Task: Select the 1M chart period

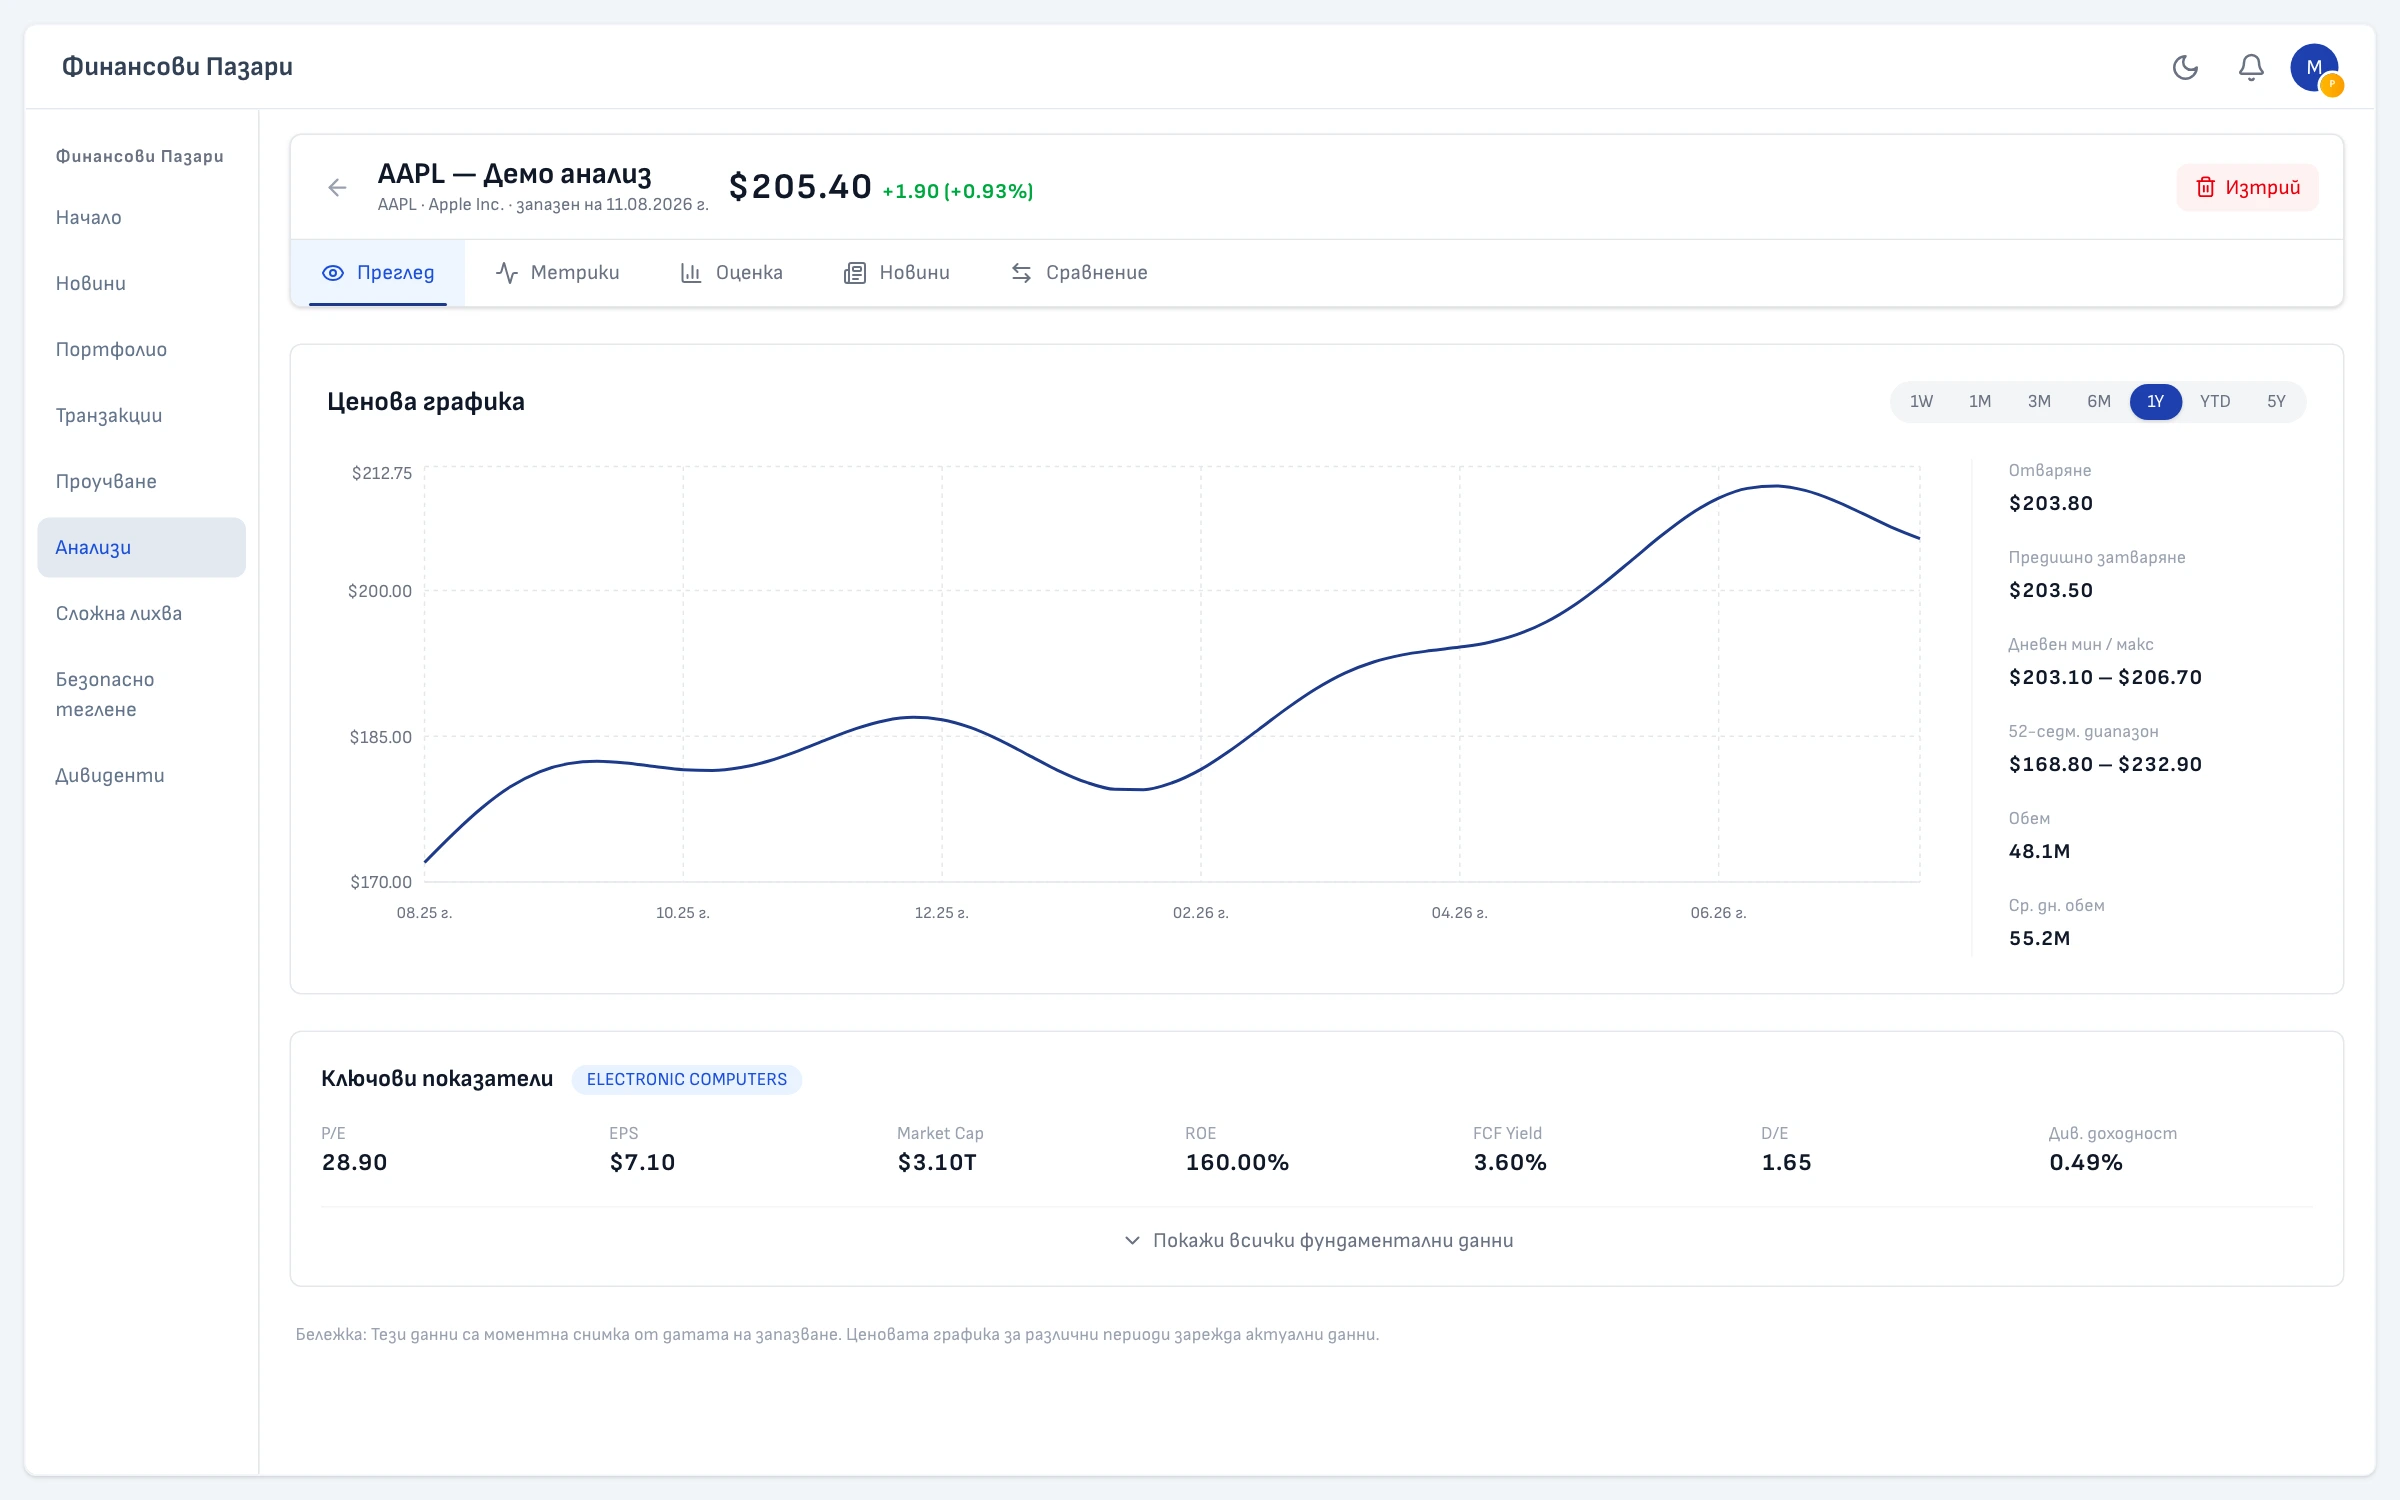Action: pyautogui.click(x=1980, y=401)
